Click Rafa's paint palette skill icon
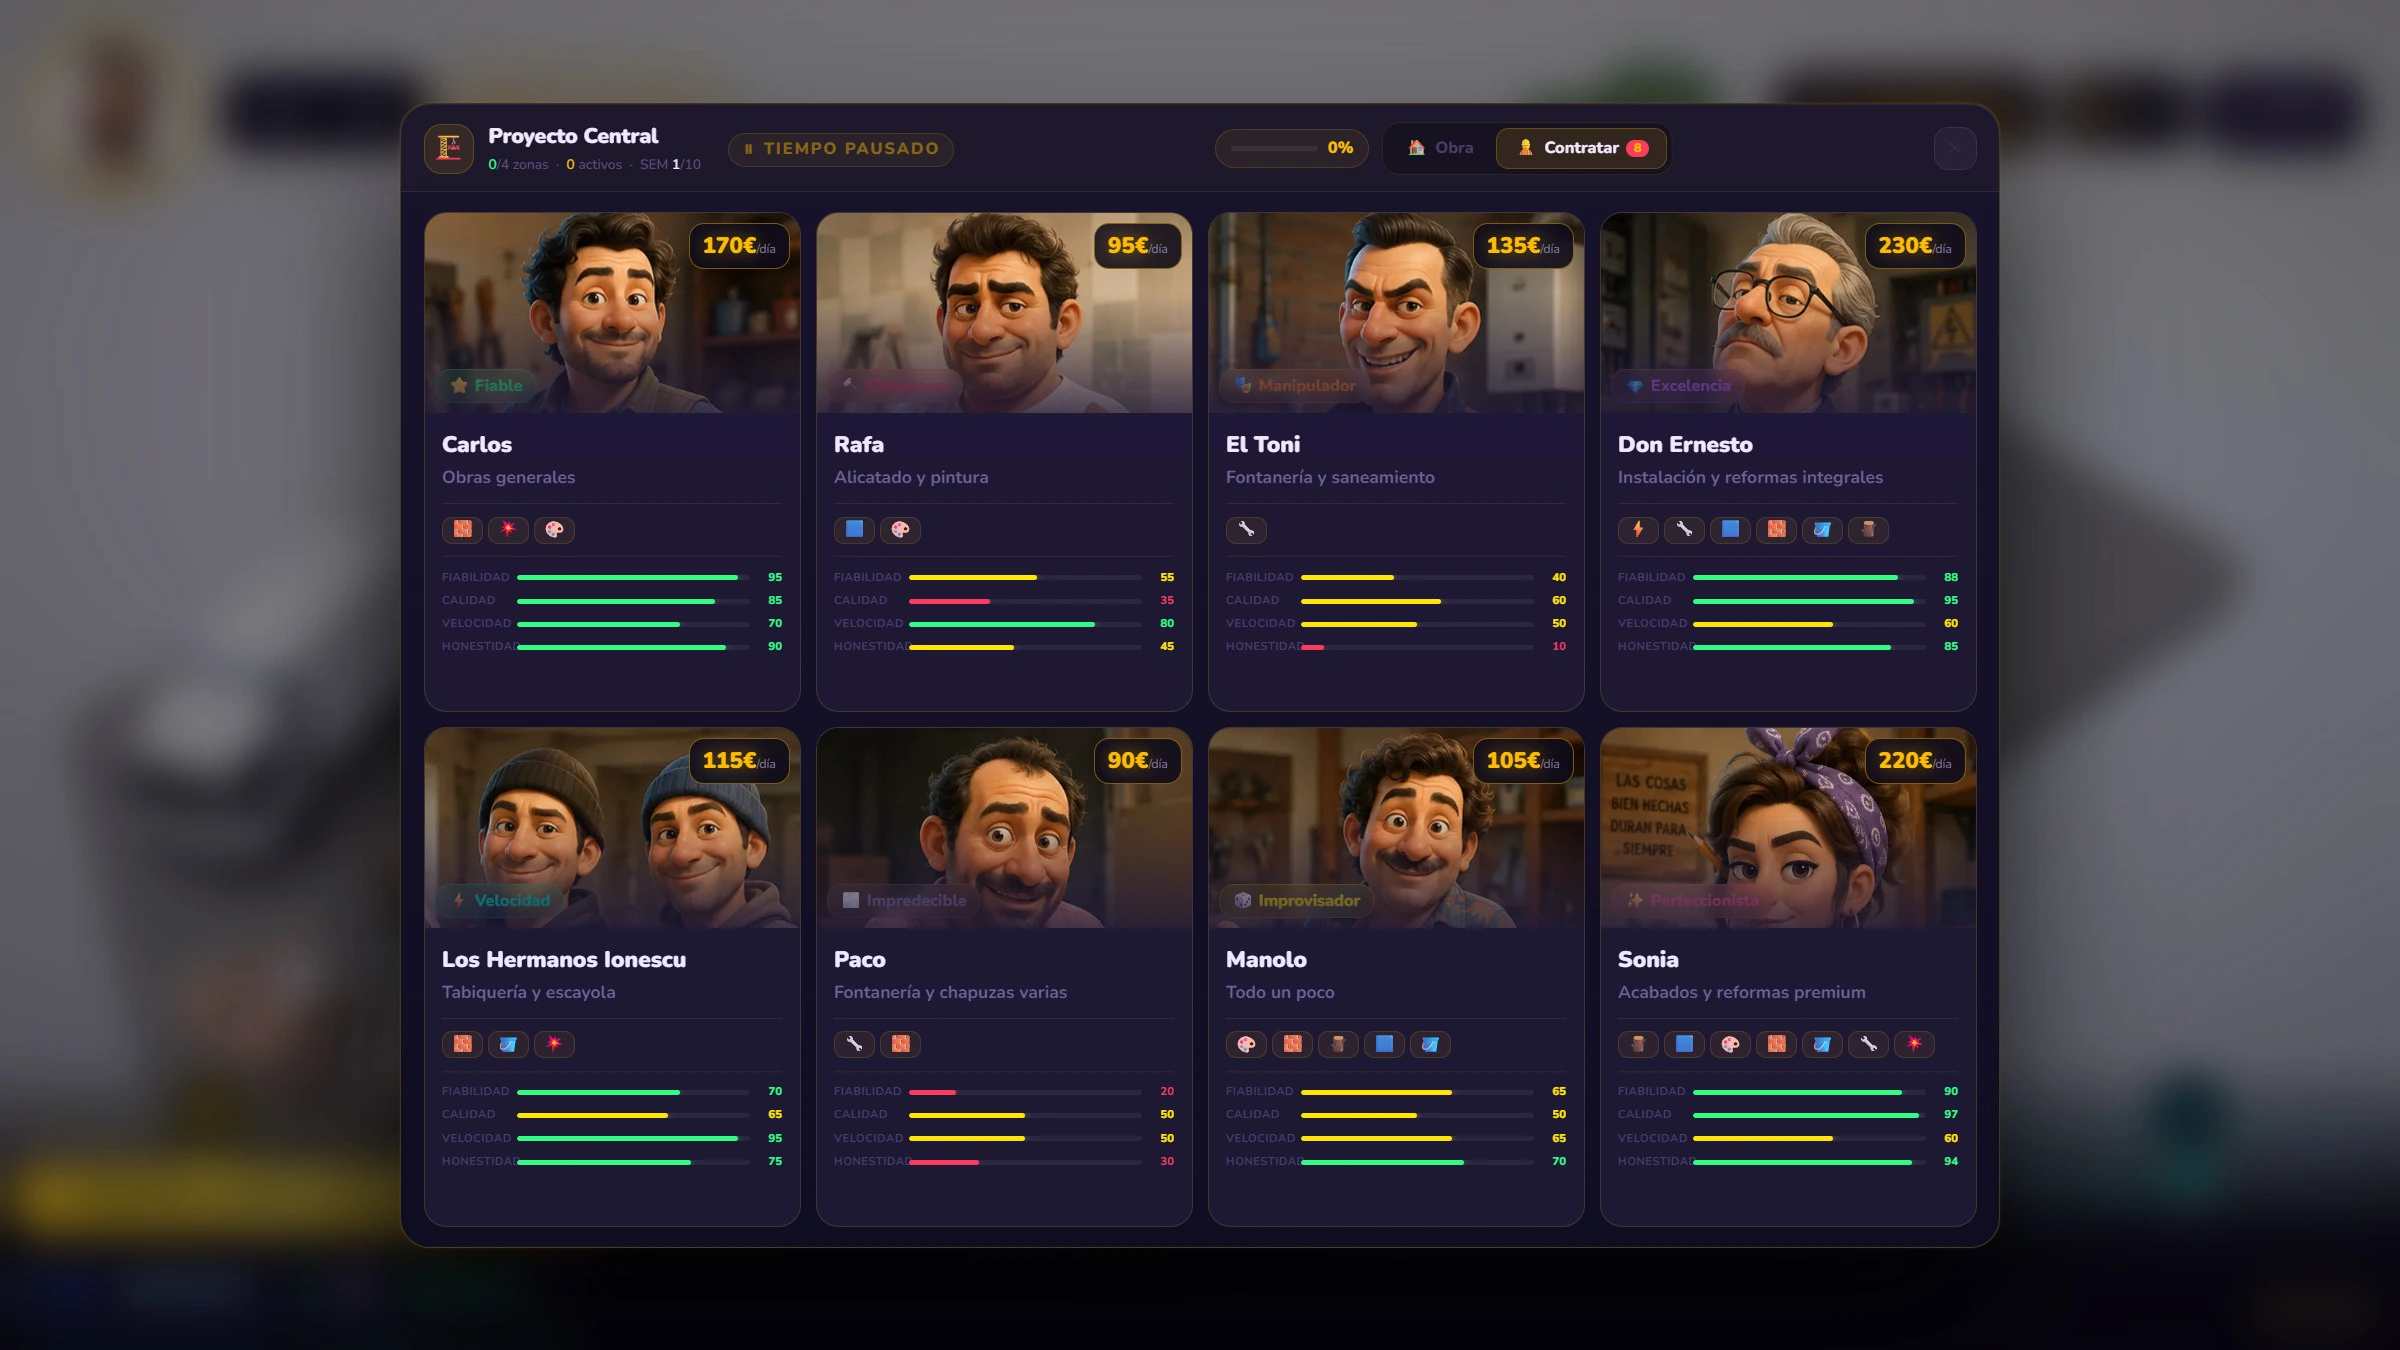This screenshot has height=1350, width=2400. 900,529
